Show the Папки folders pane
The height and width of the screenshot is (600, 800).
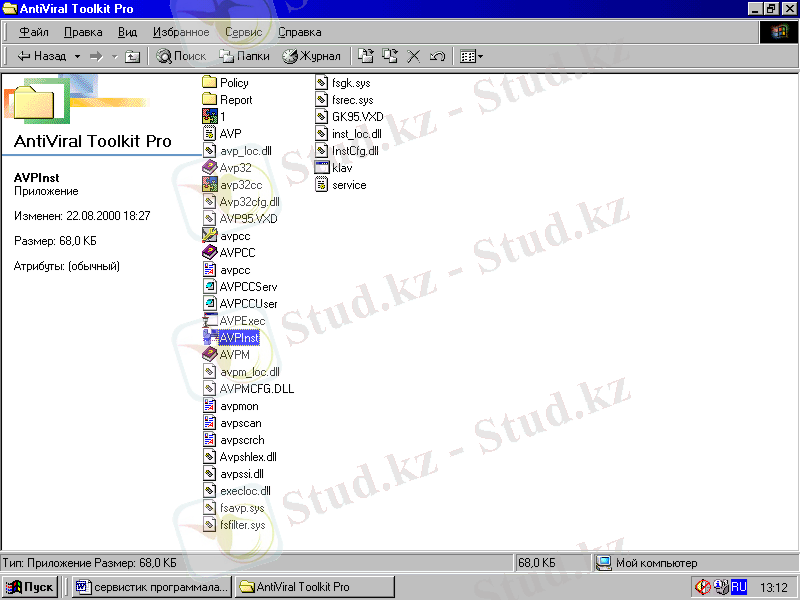pyautogui.click(x=244, y=56)
